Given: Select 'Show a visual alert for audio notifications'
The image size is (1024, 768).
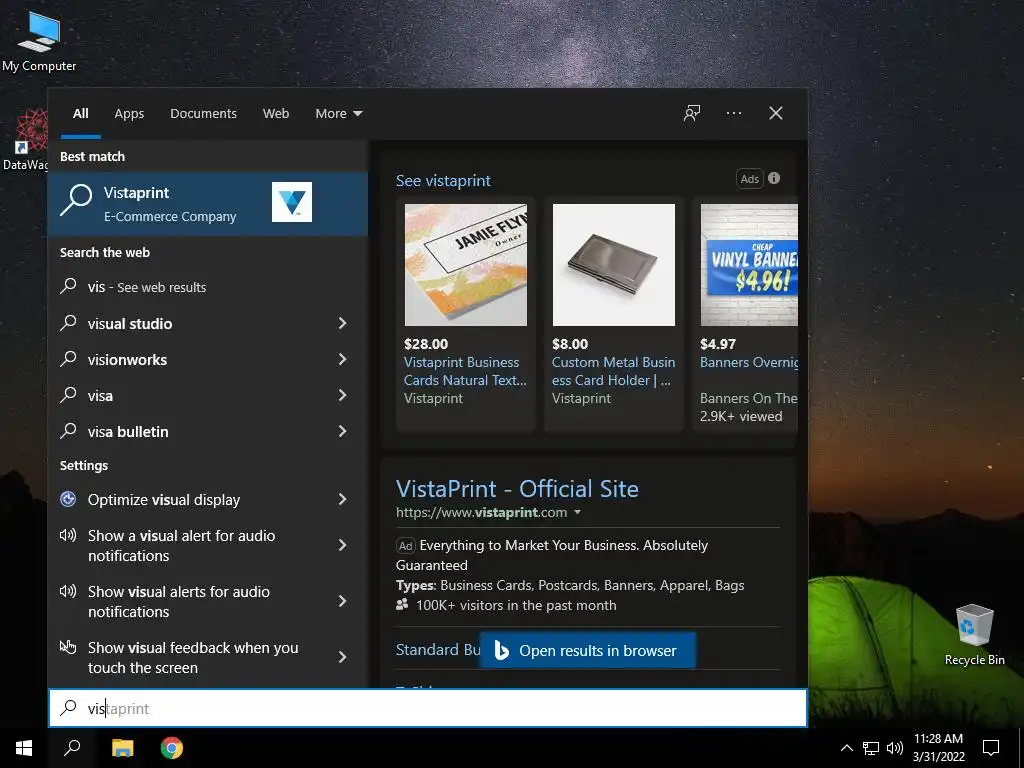Looking at the screenshot, I should [208, 545].
